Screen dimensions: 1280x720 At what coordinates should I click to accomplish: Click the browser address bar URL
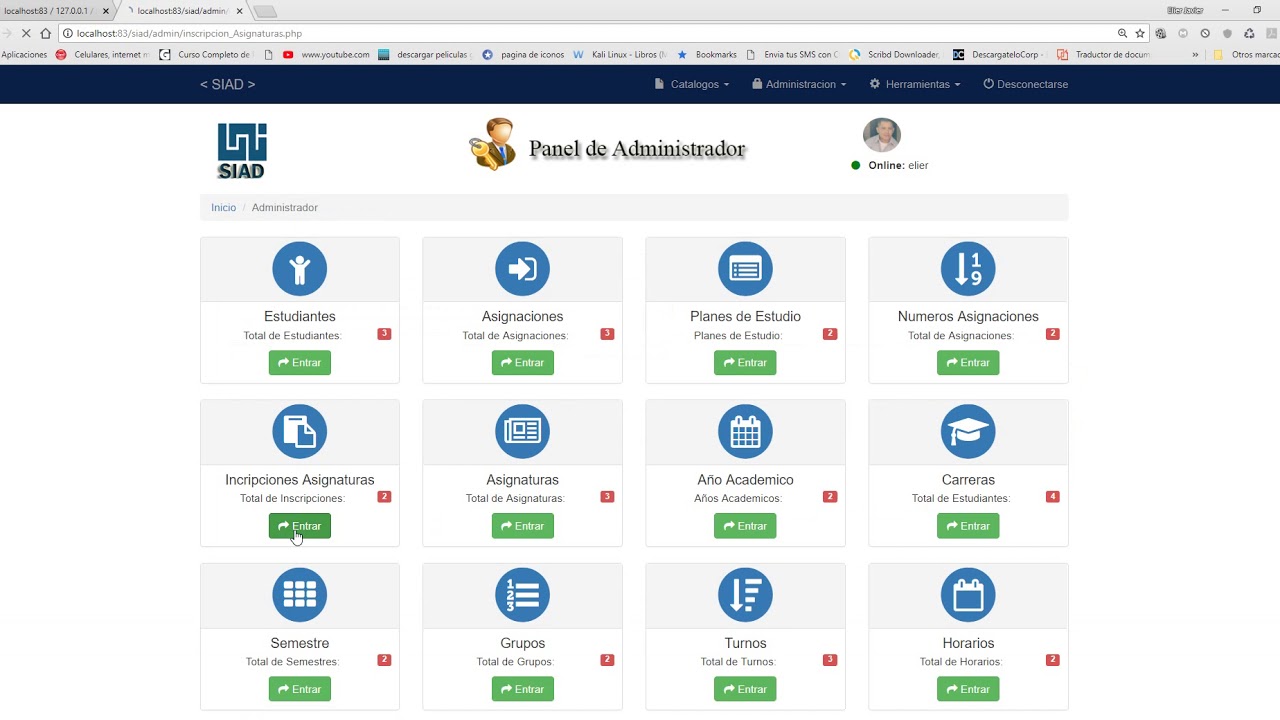tap(189, 33)
